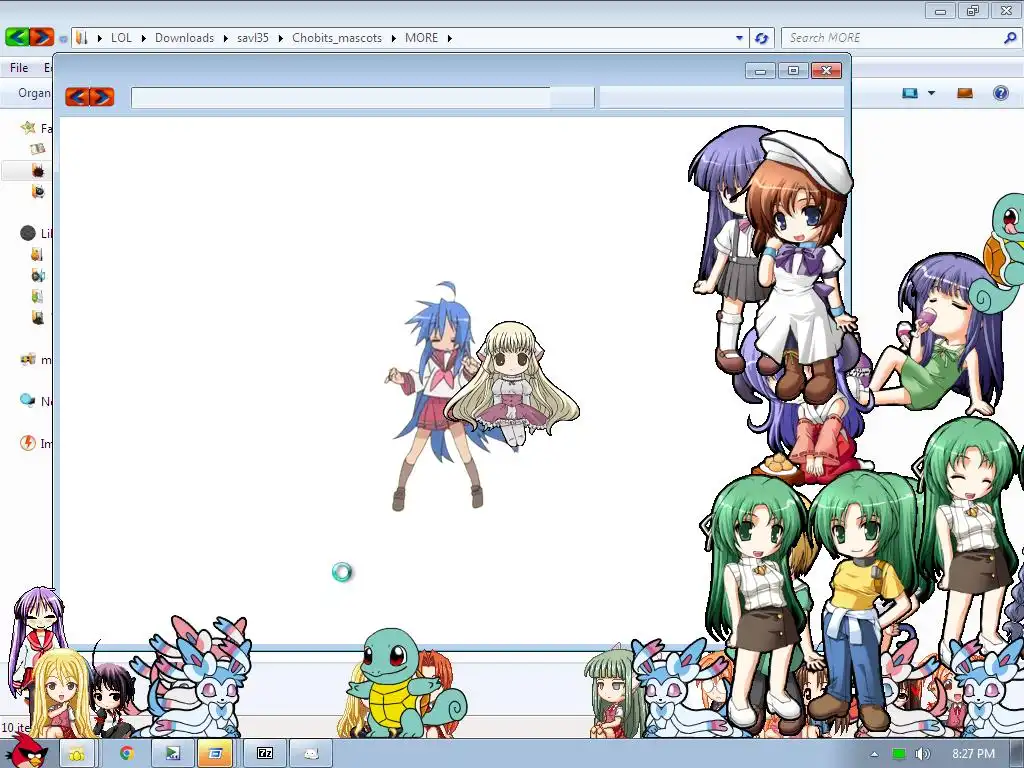1024x768 pixels.
Task: Expand the arrow after Downloads in breadcrumb
Action: (x=225, y=38)
